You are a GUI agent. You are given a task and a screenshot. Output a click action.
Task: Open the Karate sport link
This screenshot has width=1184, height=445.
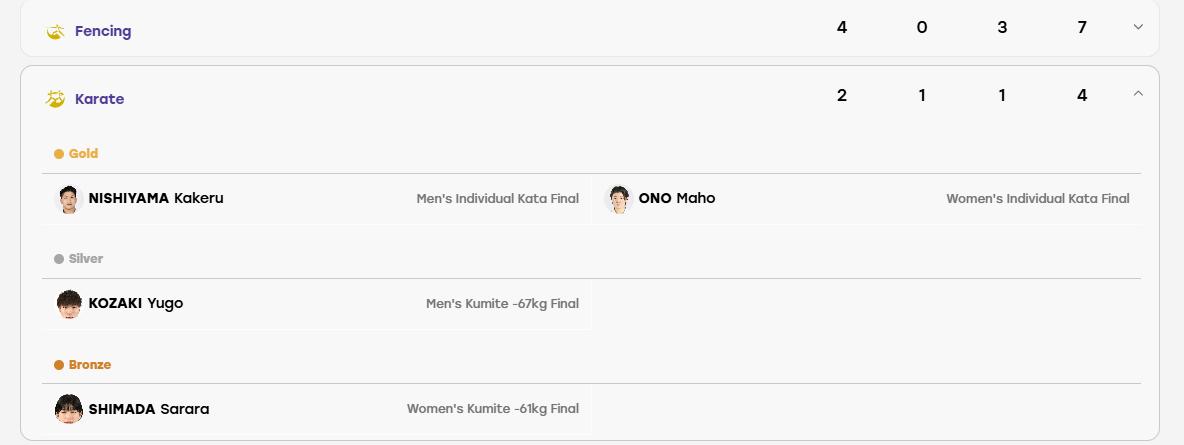pos(100,99)
